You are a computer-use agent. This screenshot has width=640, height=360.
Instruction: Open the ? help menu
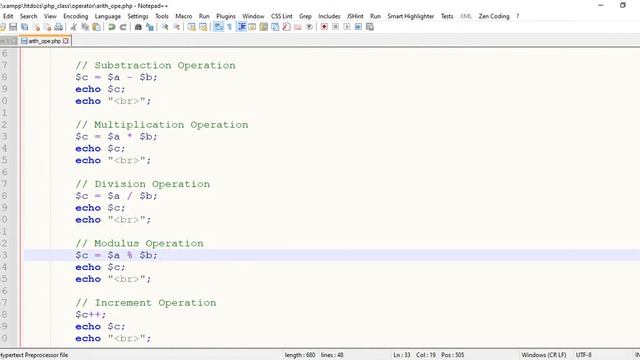click(x=518, y=16)
